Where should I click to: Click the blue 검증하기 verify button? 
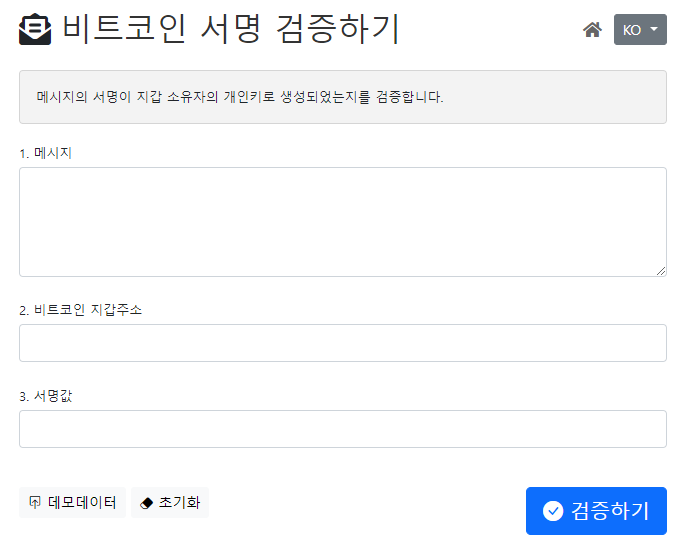pyautogui.click(x=596, y=511)
